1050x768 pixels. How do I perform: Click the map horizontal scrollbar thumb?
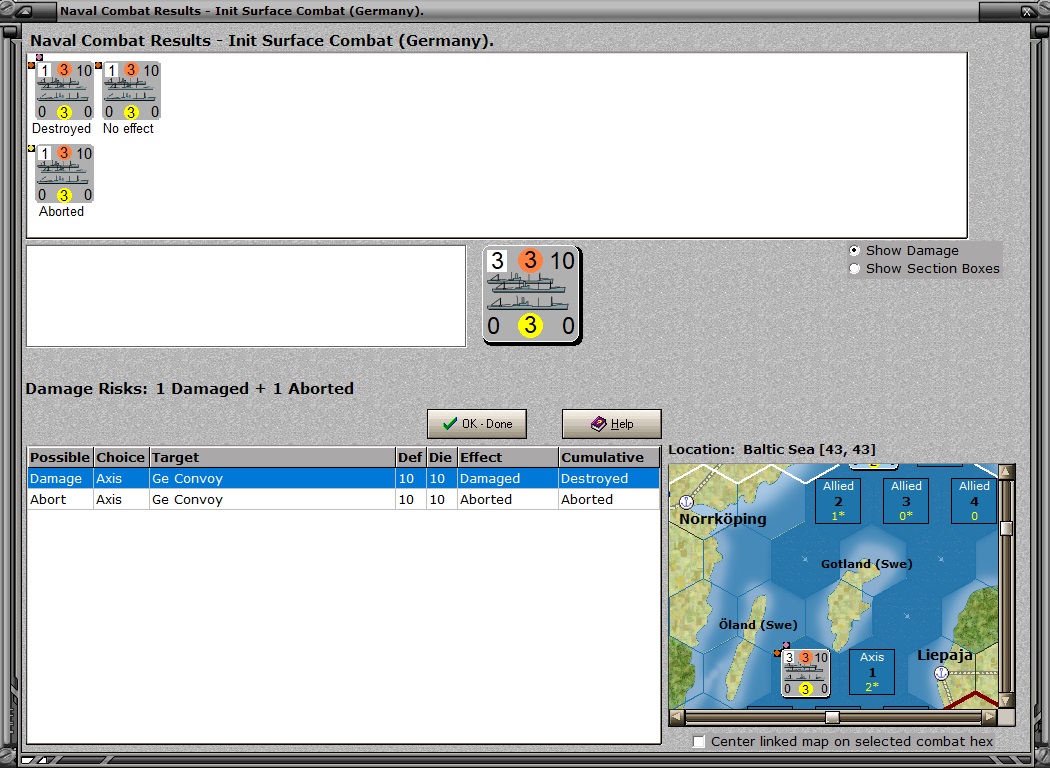point(832,717)
